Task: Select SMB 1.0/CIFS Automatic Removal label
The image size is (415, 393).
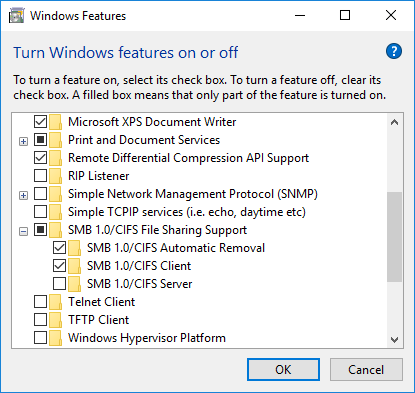Action: point(176,248)
